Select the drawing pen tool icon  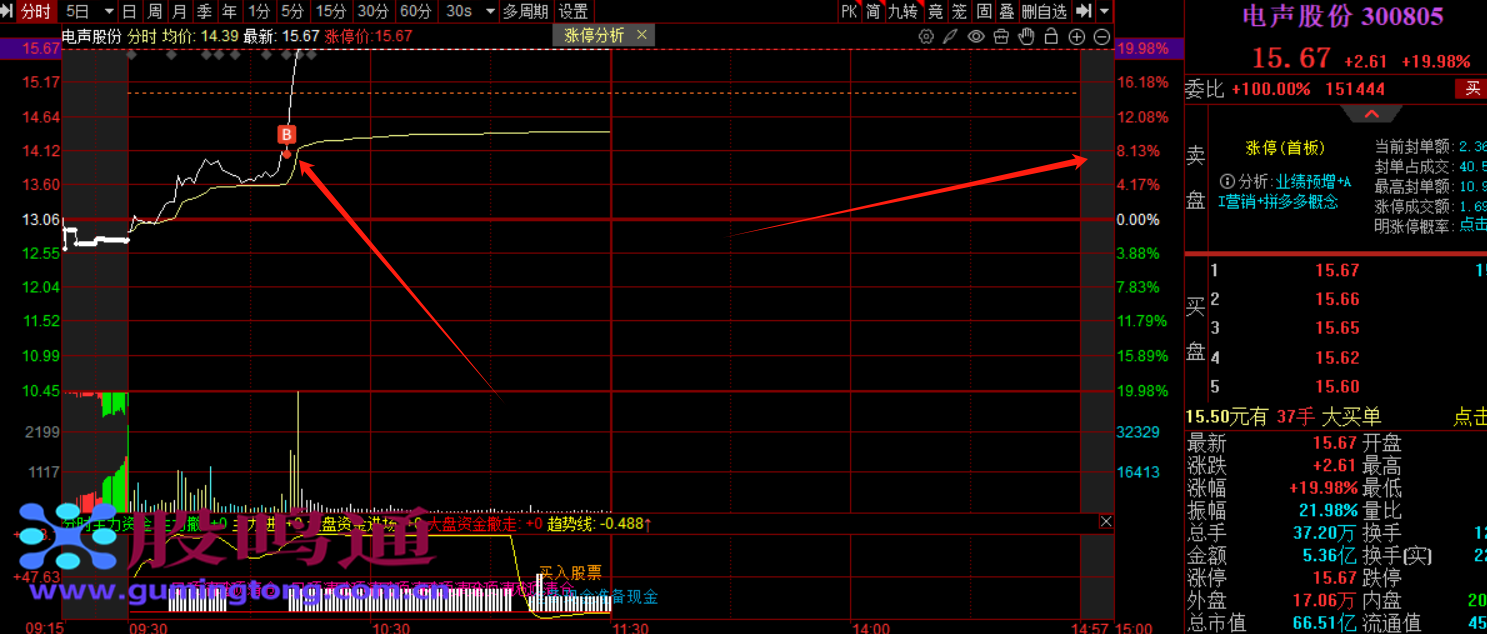click(x=951, y=37)
